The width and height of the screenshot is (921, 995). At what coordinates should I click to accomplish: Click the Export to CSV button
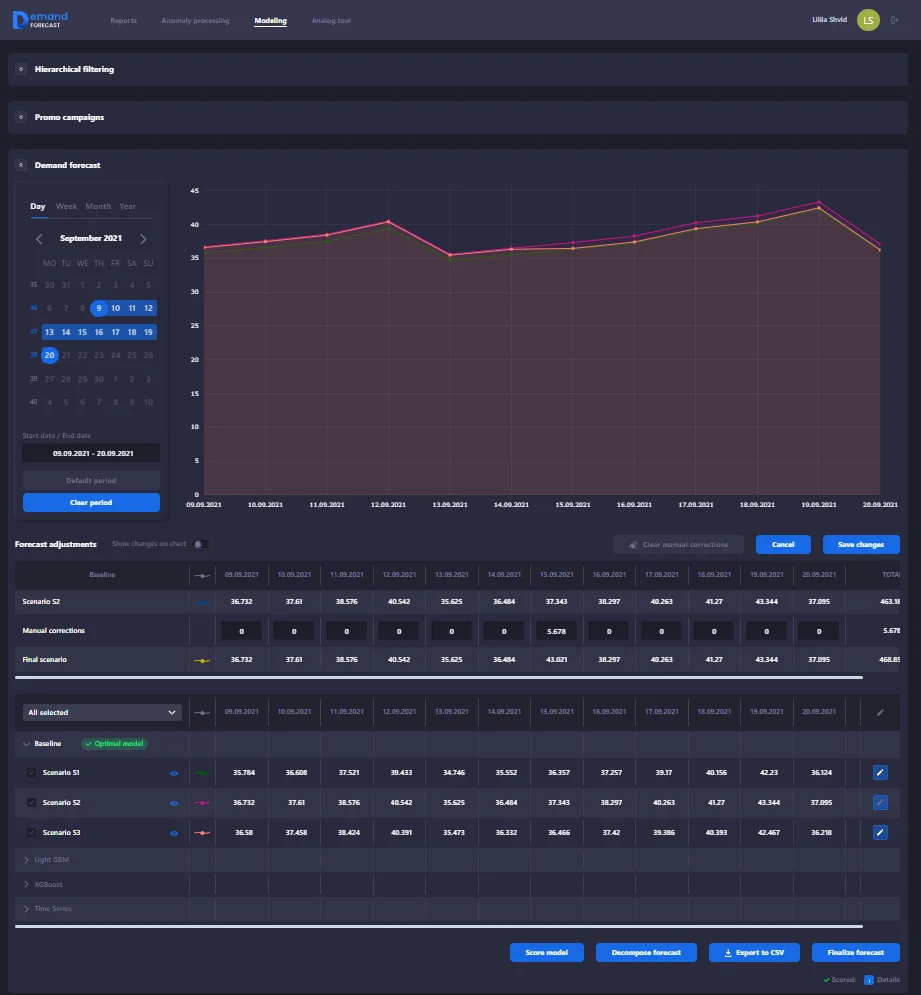754,952
